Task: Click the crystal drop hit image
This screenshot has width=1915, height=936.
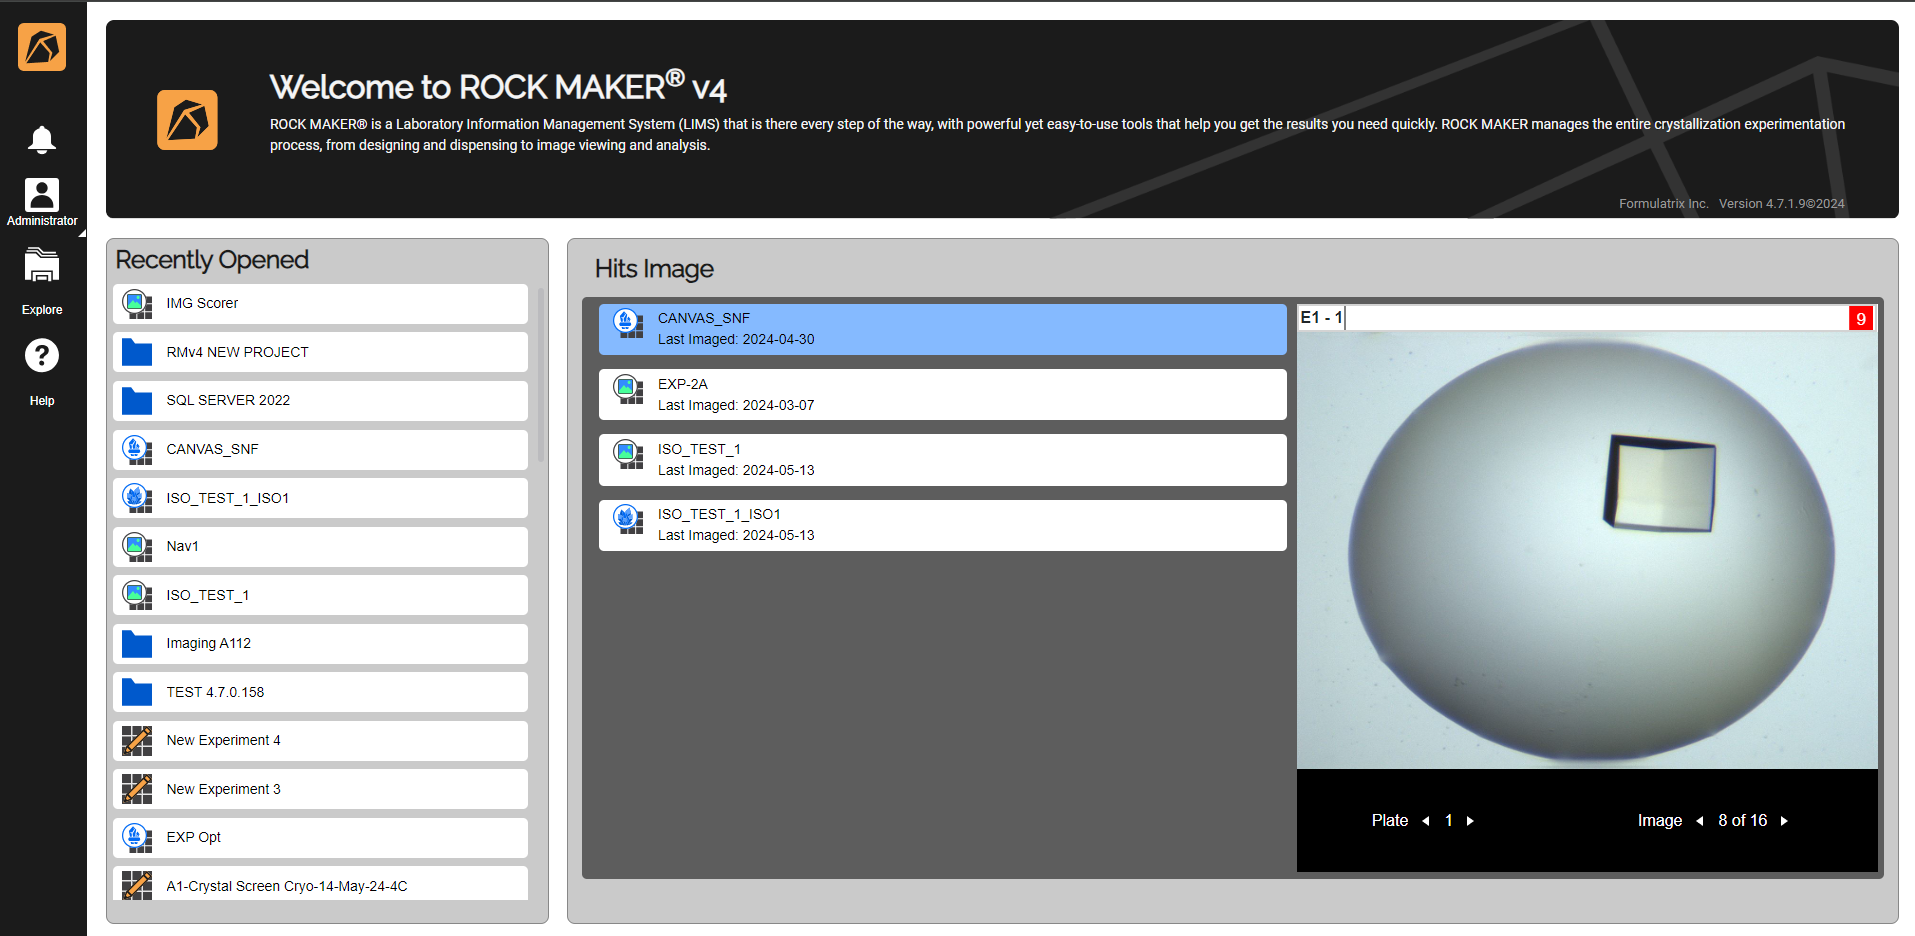Action: coord(1587,550)
